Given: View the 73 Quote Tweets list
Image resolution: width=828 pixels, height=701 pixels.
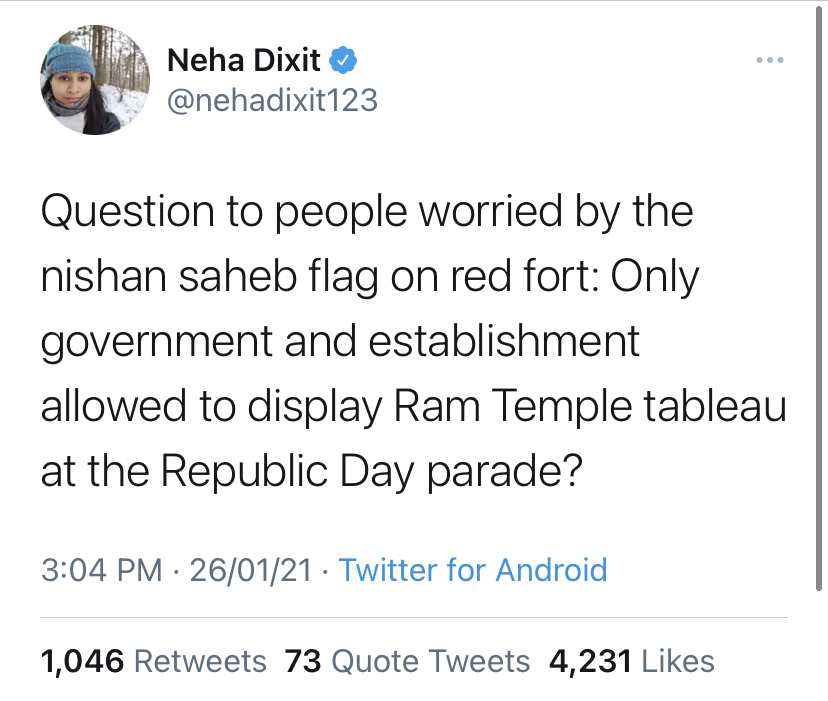Looking at the screenshot, I should (407, 661).
